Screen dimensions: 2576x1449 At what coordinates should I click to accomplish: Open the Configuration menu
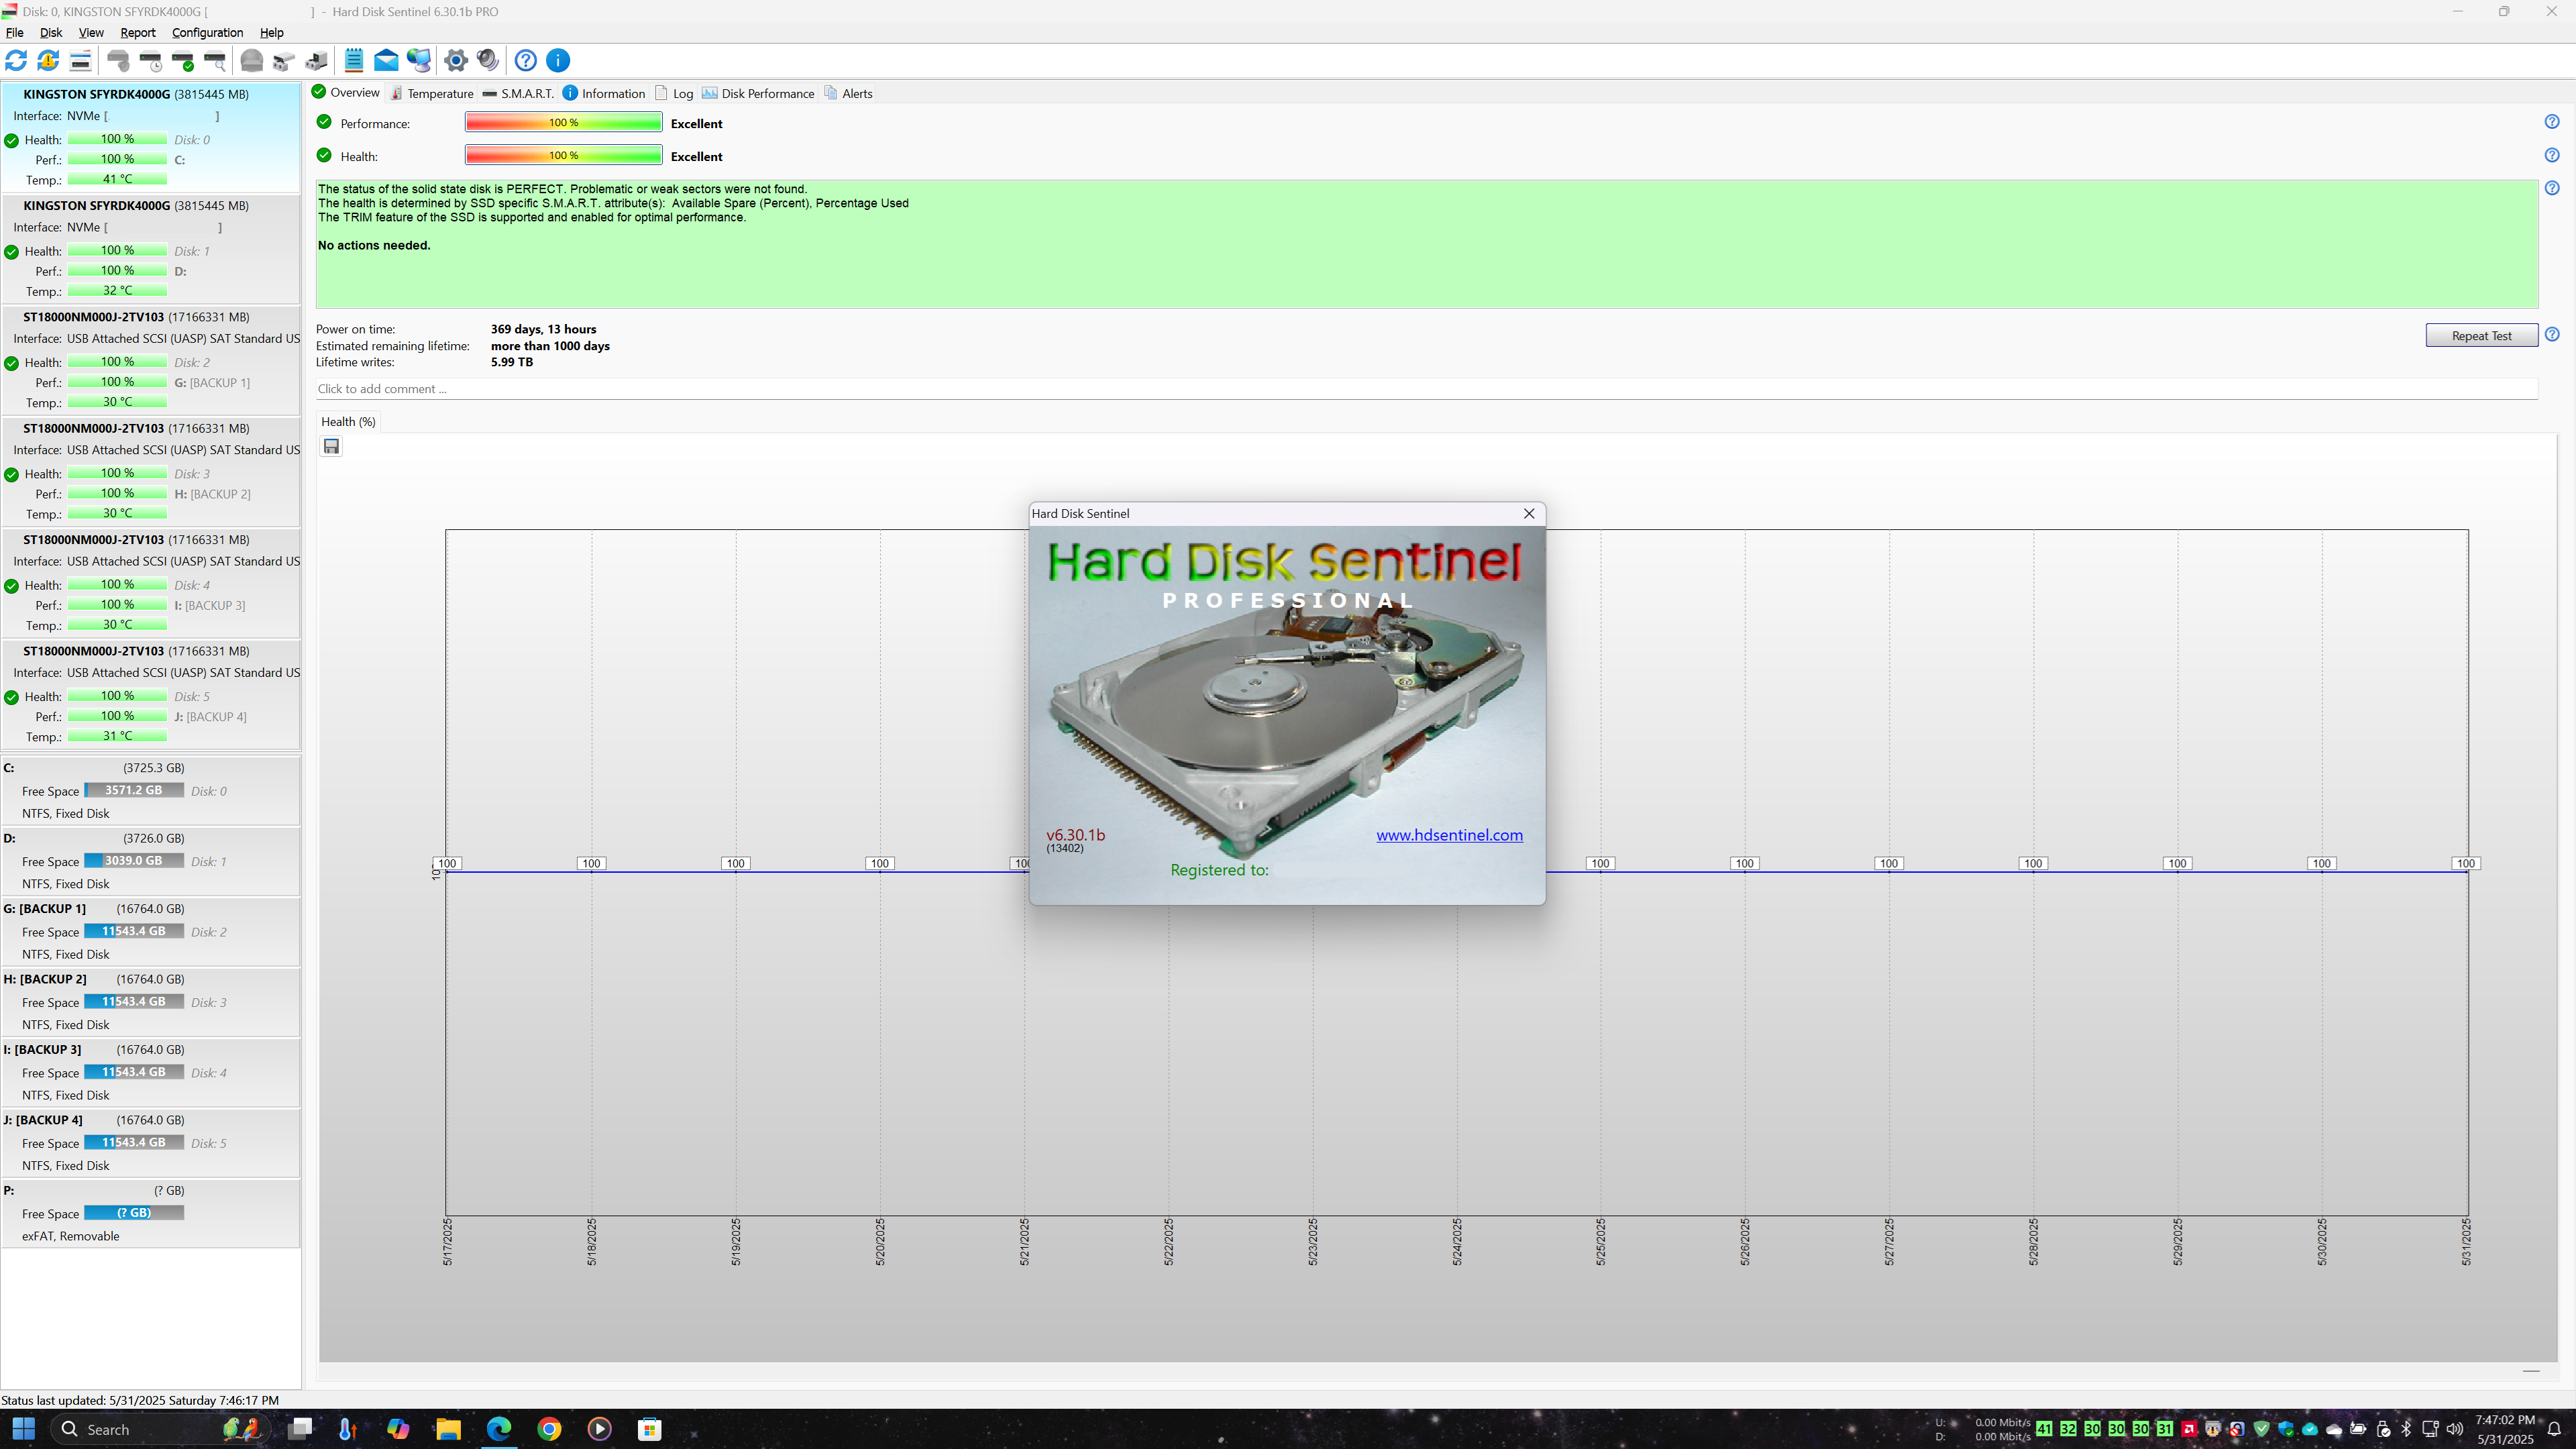pos(207,32)
